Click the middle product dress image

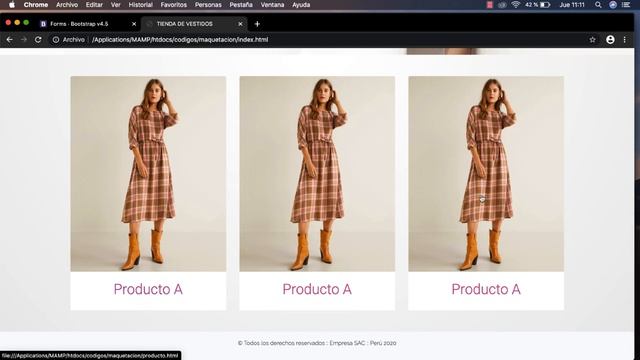tap(317, 174)
